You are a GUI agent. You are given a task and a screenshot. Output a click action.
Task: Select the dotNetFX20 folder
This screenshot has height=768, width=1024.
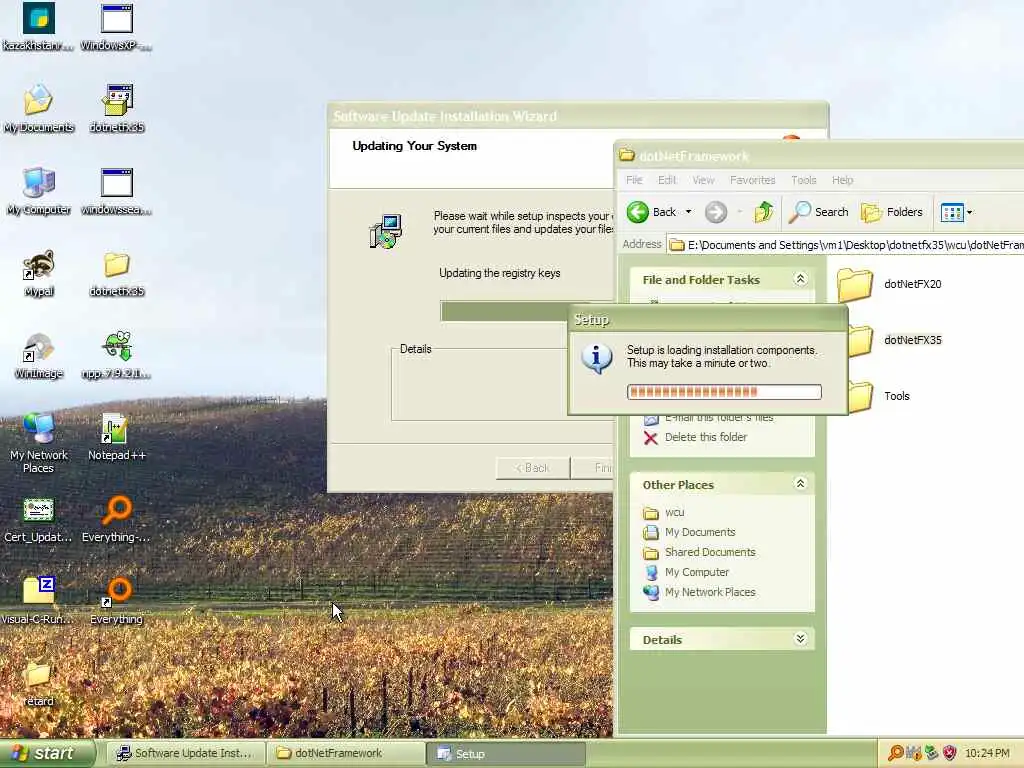point(889,284)
